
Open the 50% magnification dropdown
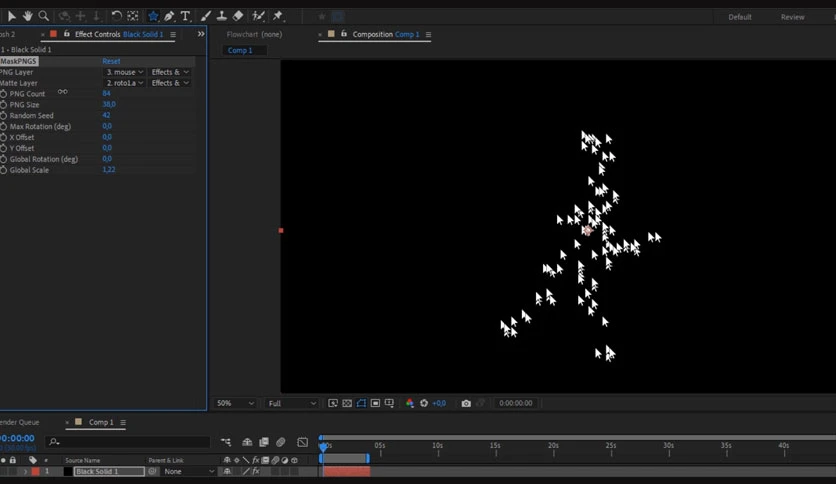coord(235,404)
